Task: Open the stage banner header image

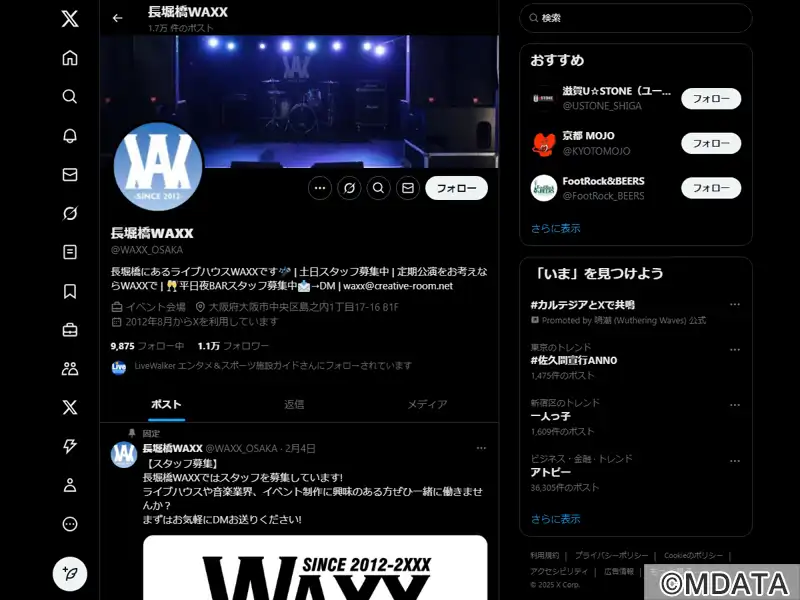Action: click(x=299, y=101)
